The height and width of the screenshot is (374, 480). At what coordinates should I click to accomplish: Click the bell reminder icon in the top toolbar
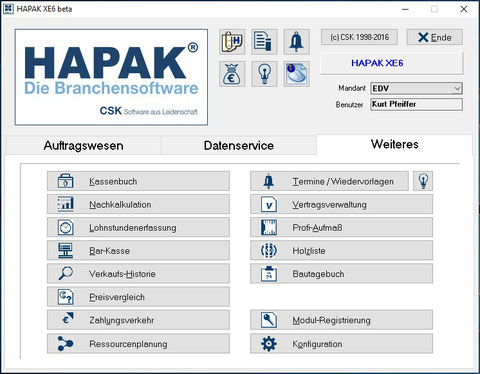[296, 42]
